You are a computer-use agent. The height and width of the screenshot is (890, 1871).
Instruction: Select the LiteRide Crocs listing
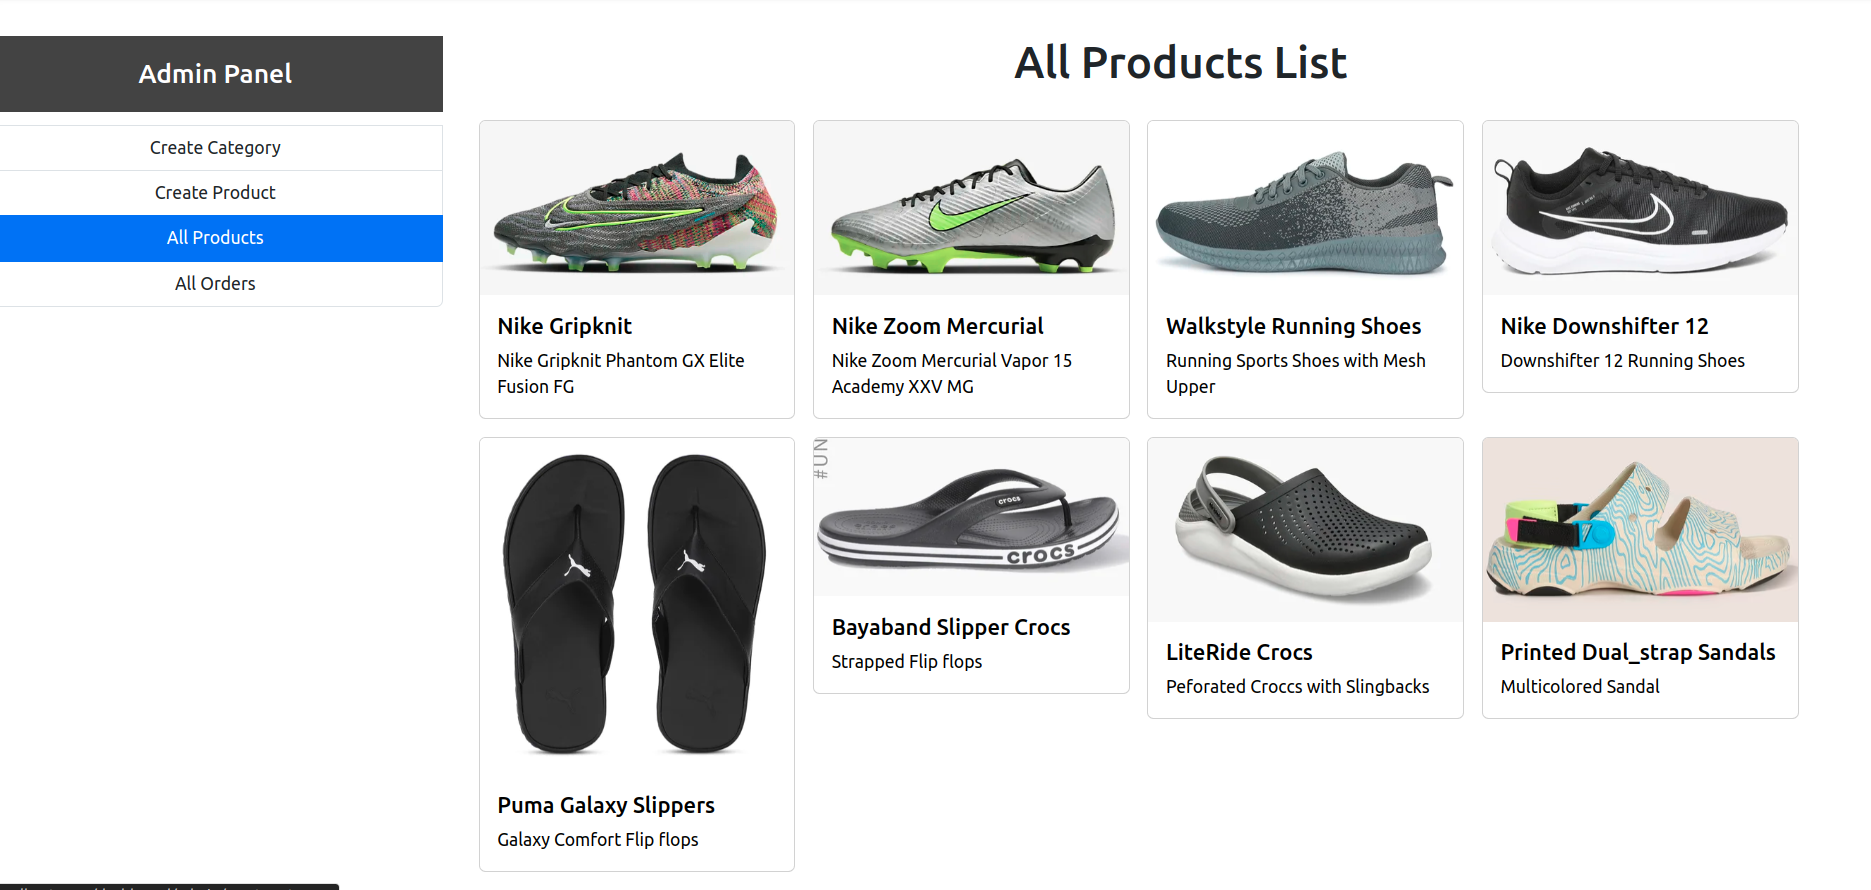pos(1239,652)
